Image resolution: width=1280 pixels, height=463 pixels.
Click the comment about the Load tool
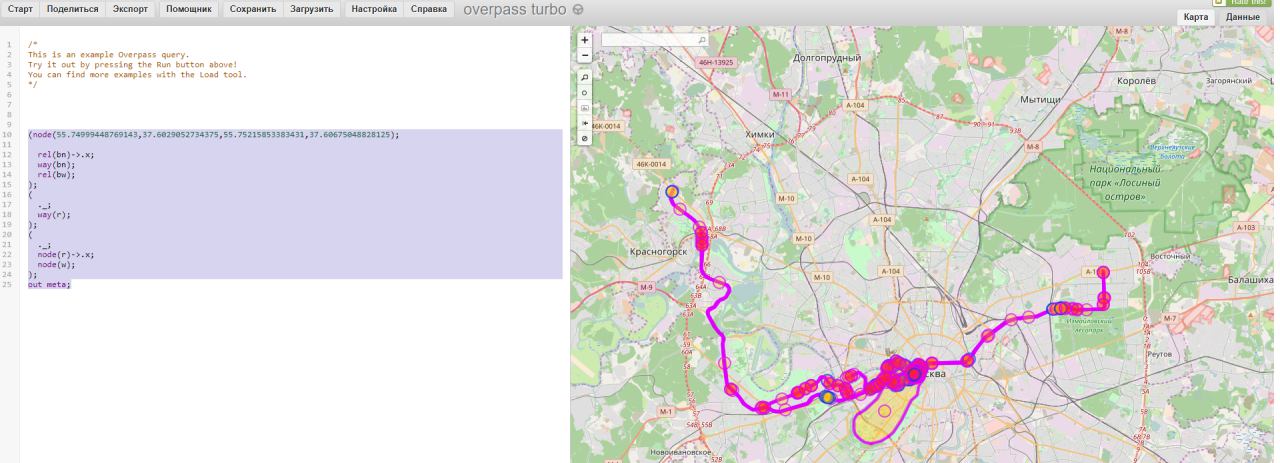(x=137, y=74)
